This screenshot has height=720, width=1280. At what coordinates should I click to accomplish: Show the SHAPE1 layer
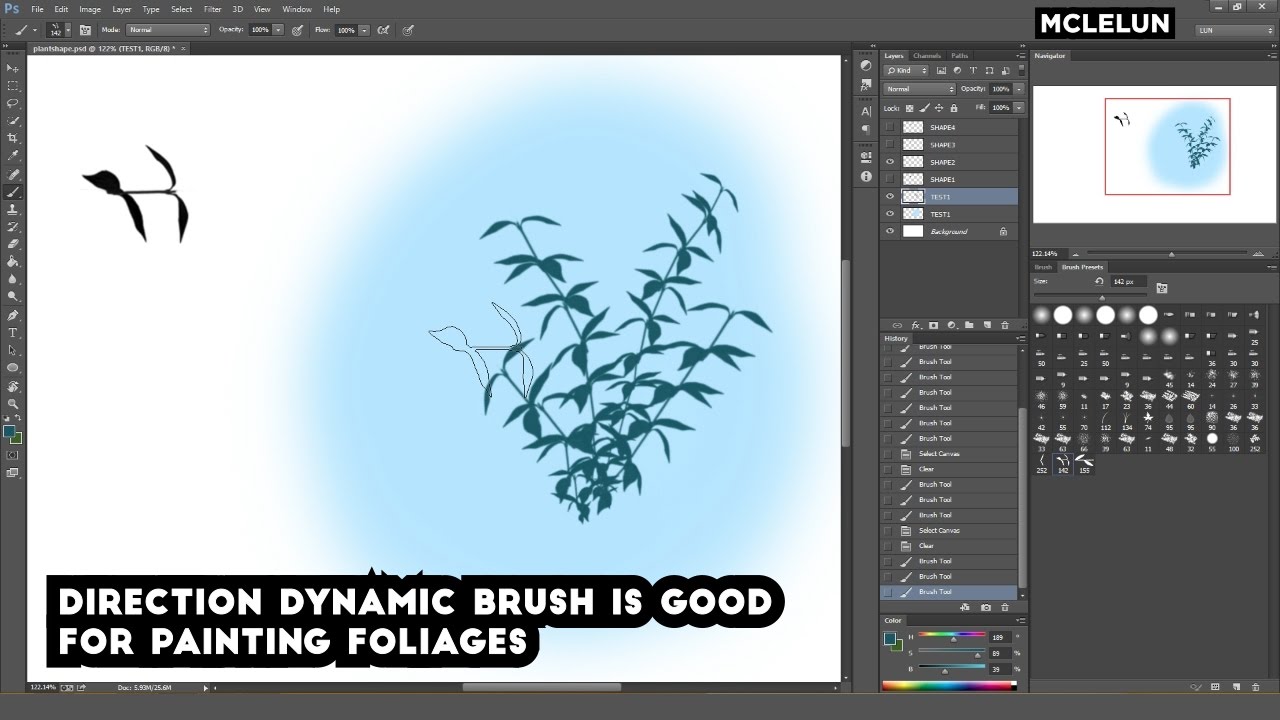coord(890,179)
